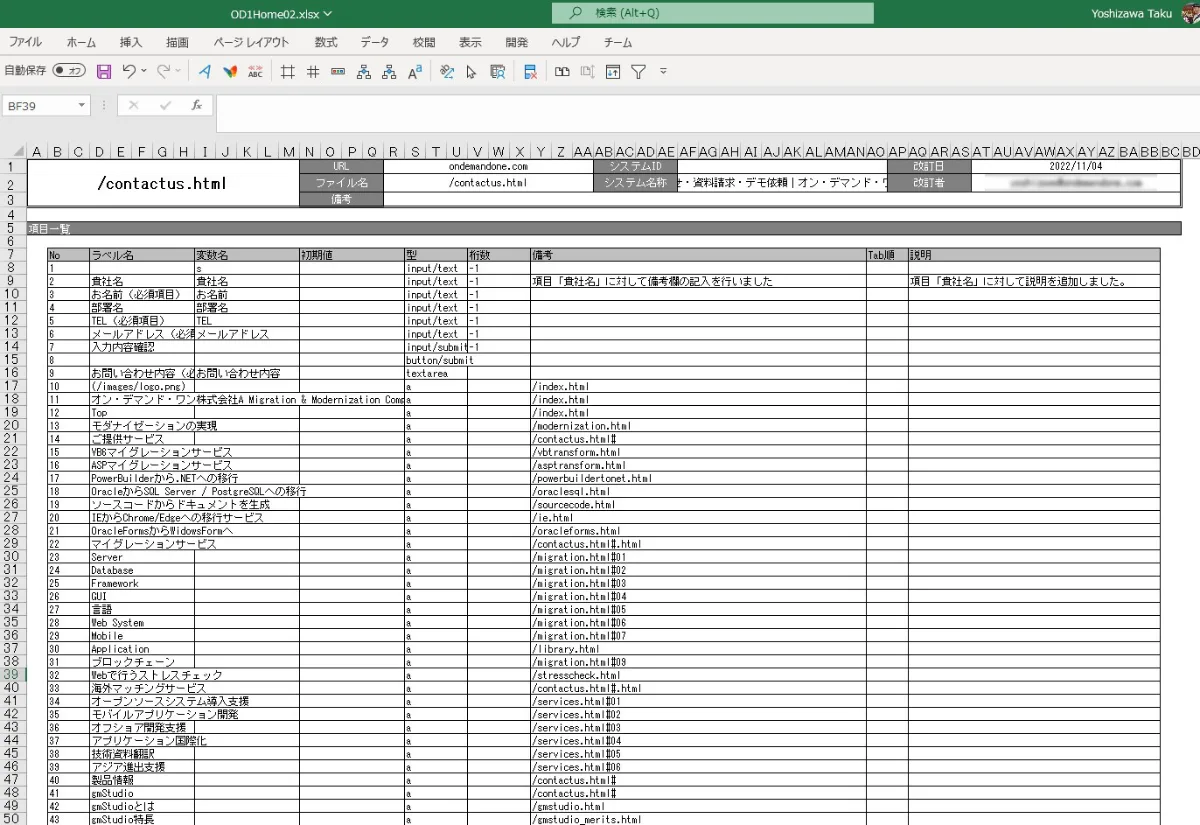This screenshot has width=1200, height=825.
Task: Expand the name box dropdown arrow
Action: [82, 105]
